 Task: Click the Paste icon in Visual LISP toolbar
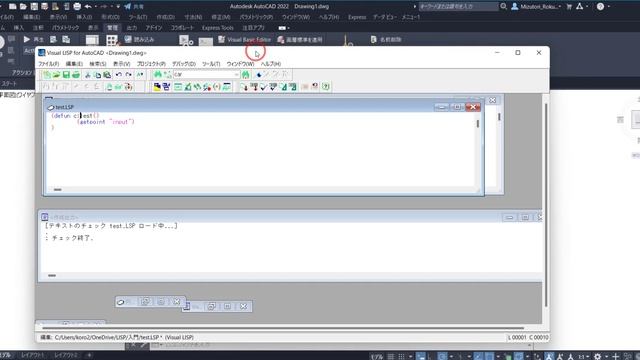click(107, 75)
